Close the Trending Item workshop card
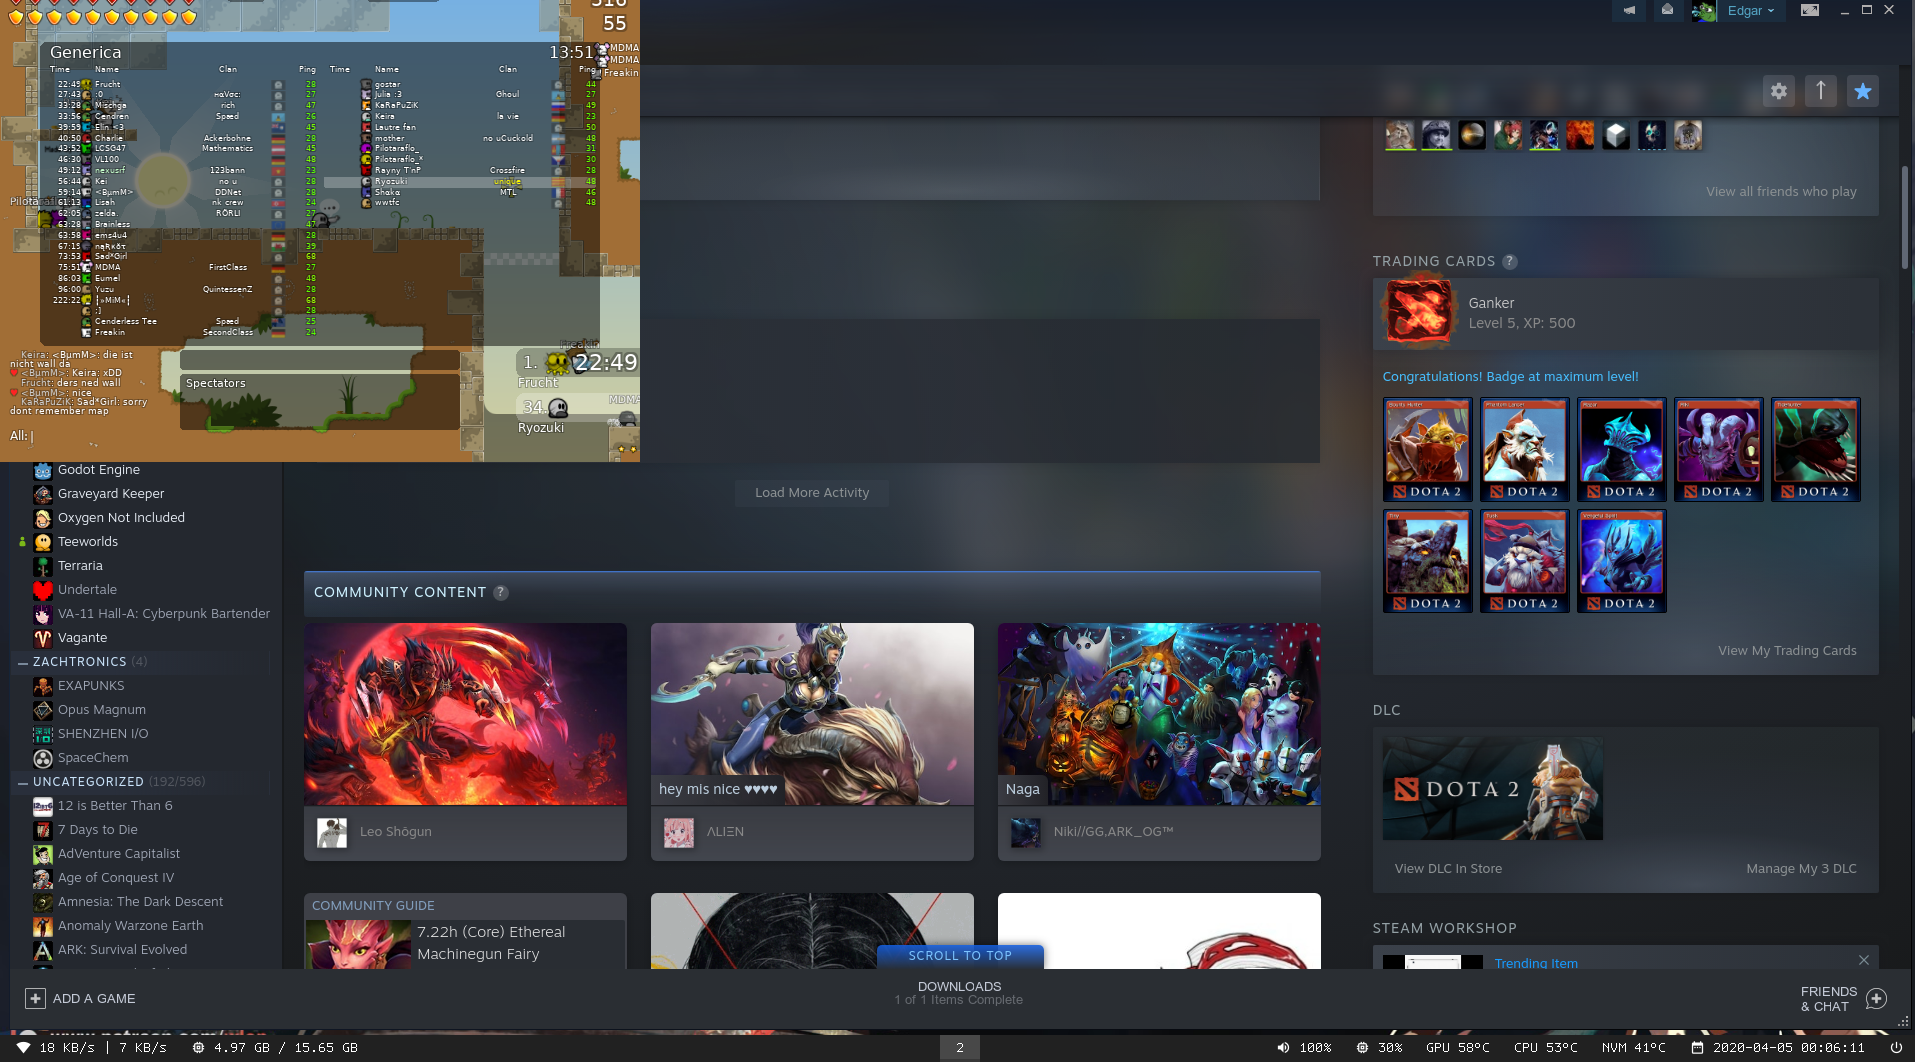This screenshot has height=1062, width=1915. pyautogui.click(x=1864, y=960)
